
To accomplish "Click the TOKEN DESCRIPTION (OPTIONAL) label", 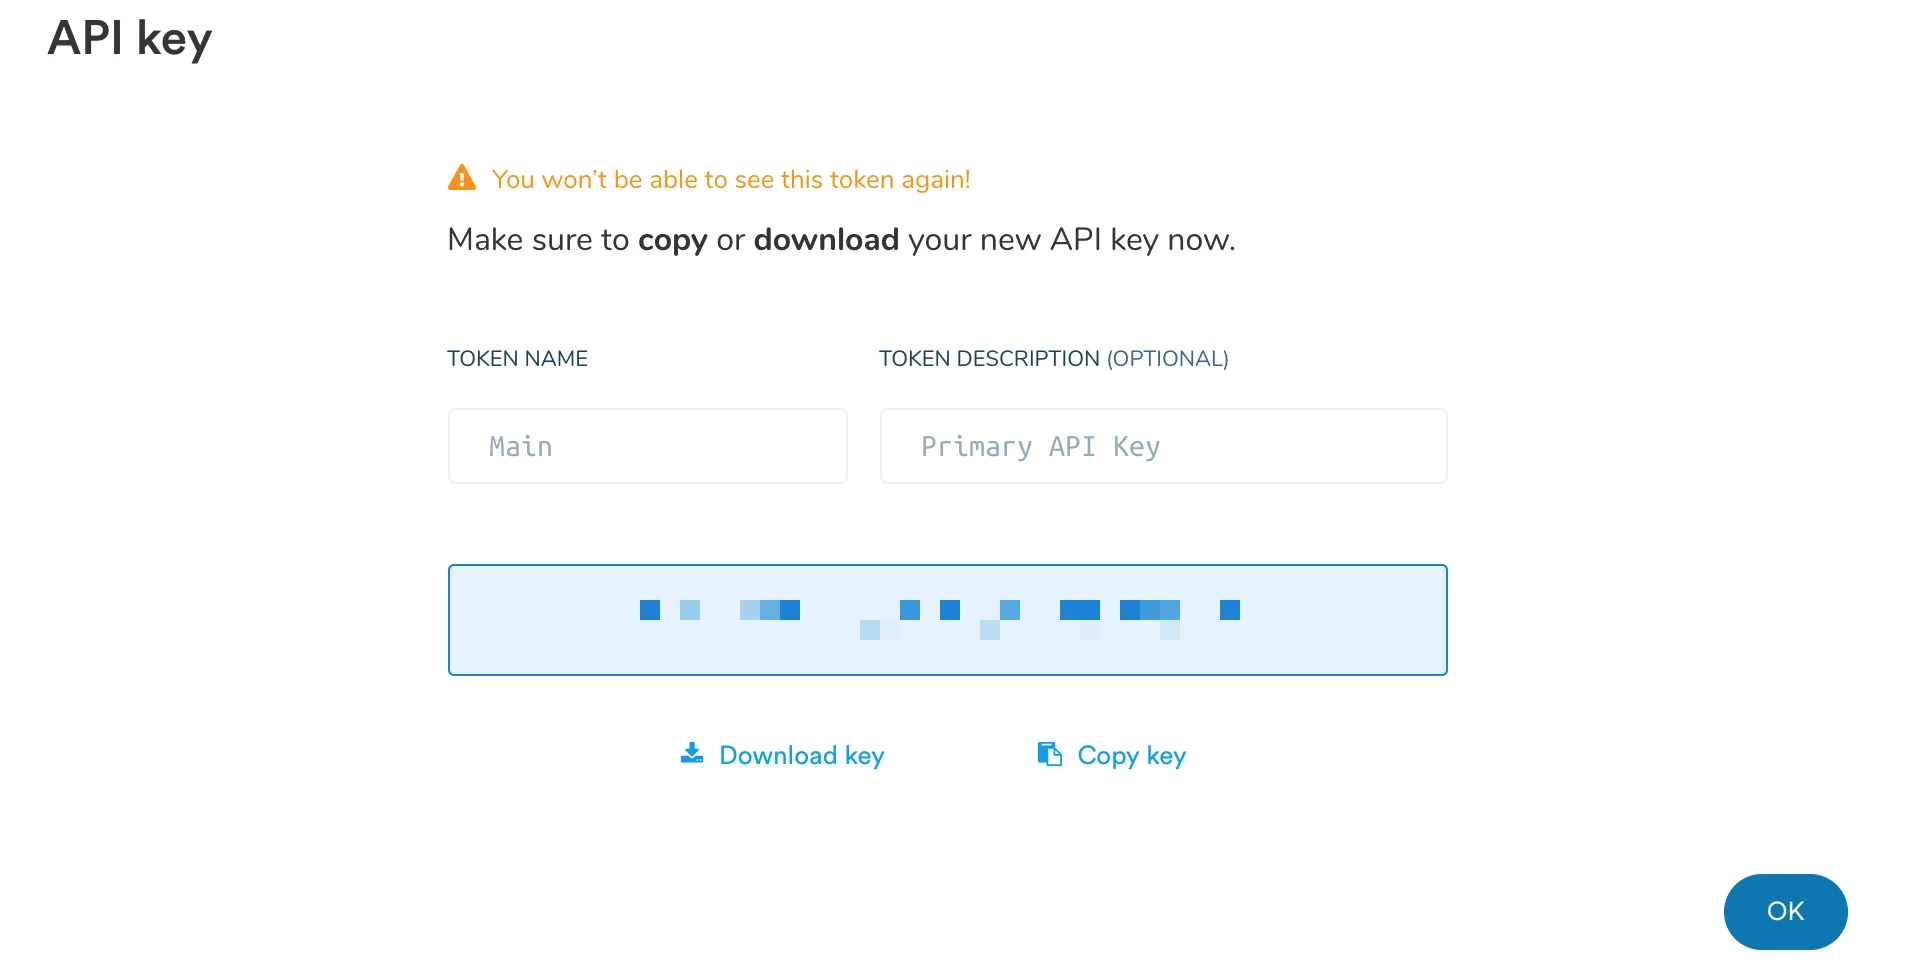I will click(1053, 358).
